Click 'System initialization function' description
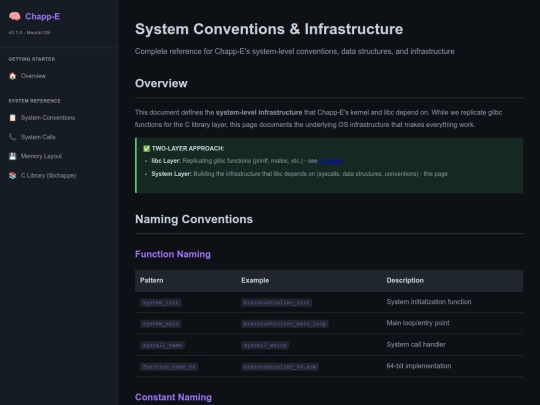This screenshot has height=405, width=540. pos(429,302)
